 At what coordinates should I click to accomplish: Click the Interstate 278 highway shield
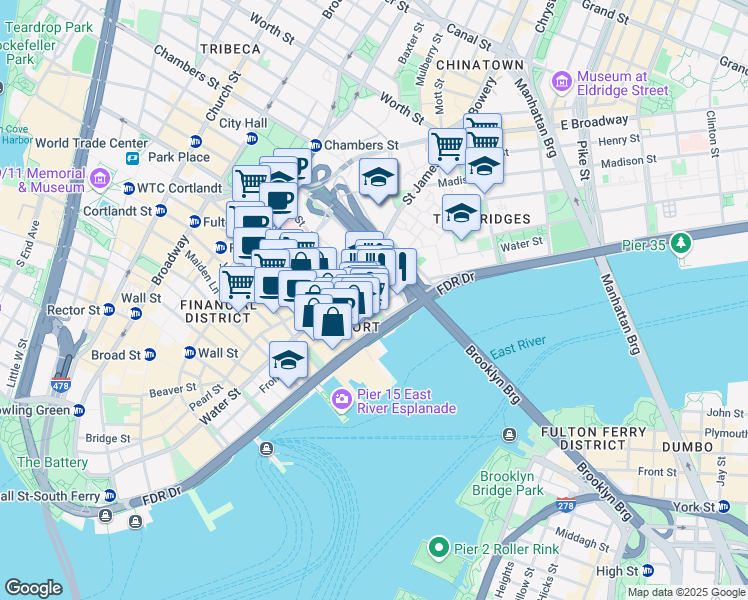coord(566,505)
